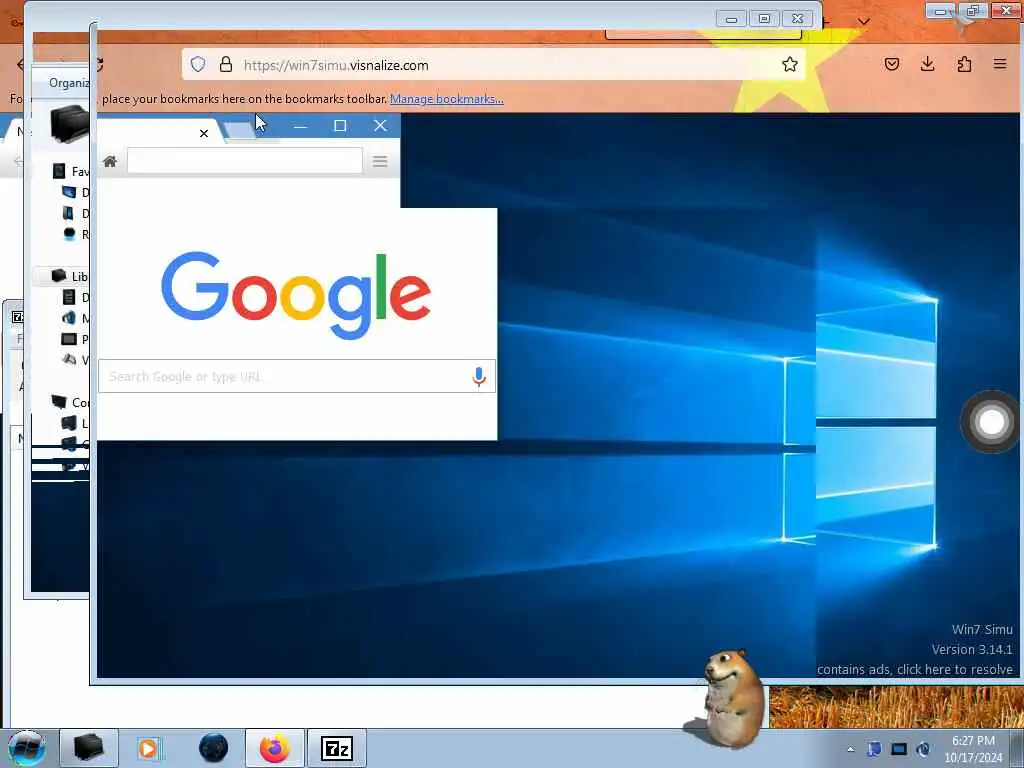The image size is (1024, 768).
Task: Maximize the simulated browser window
Action: (340, 126)
